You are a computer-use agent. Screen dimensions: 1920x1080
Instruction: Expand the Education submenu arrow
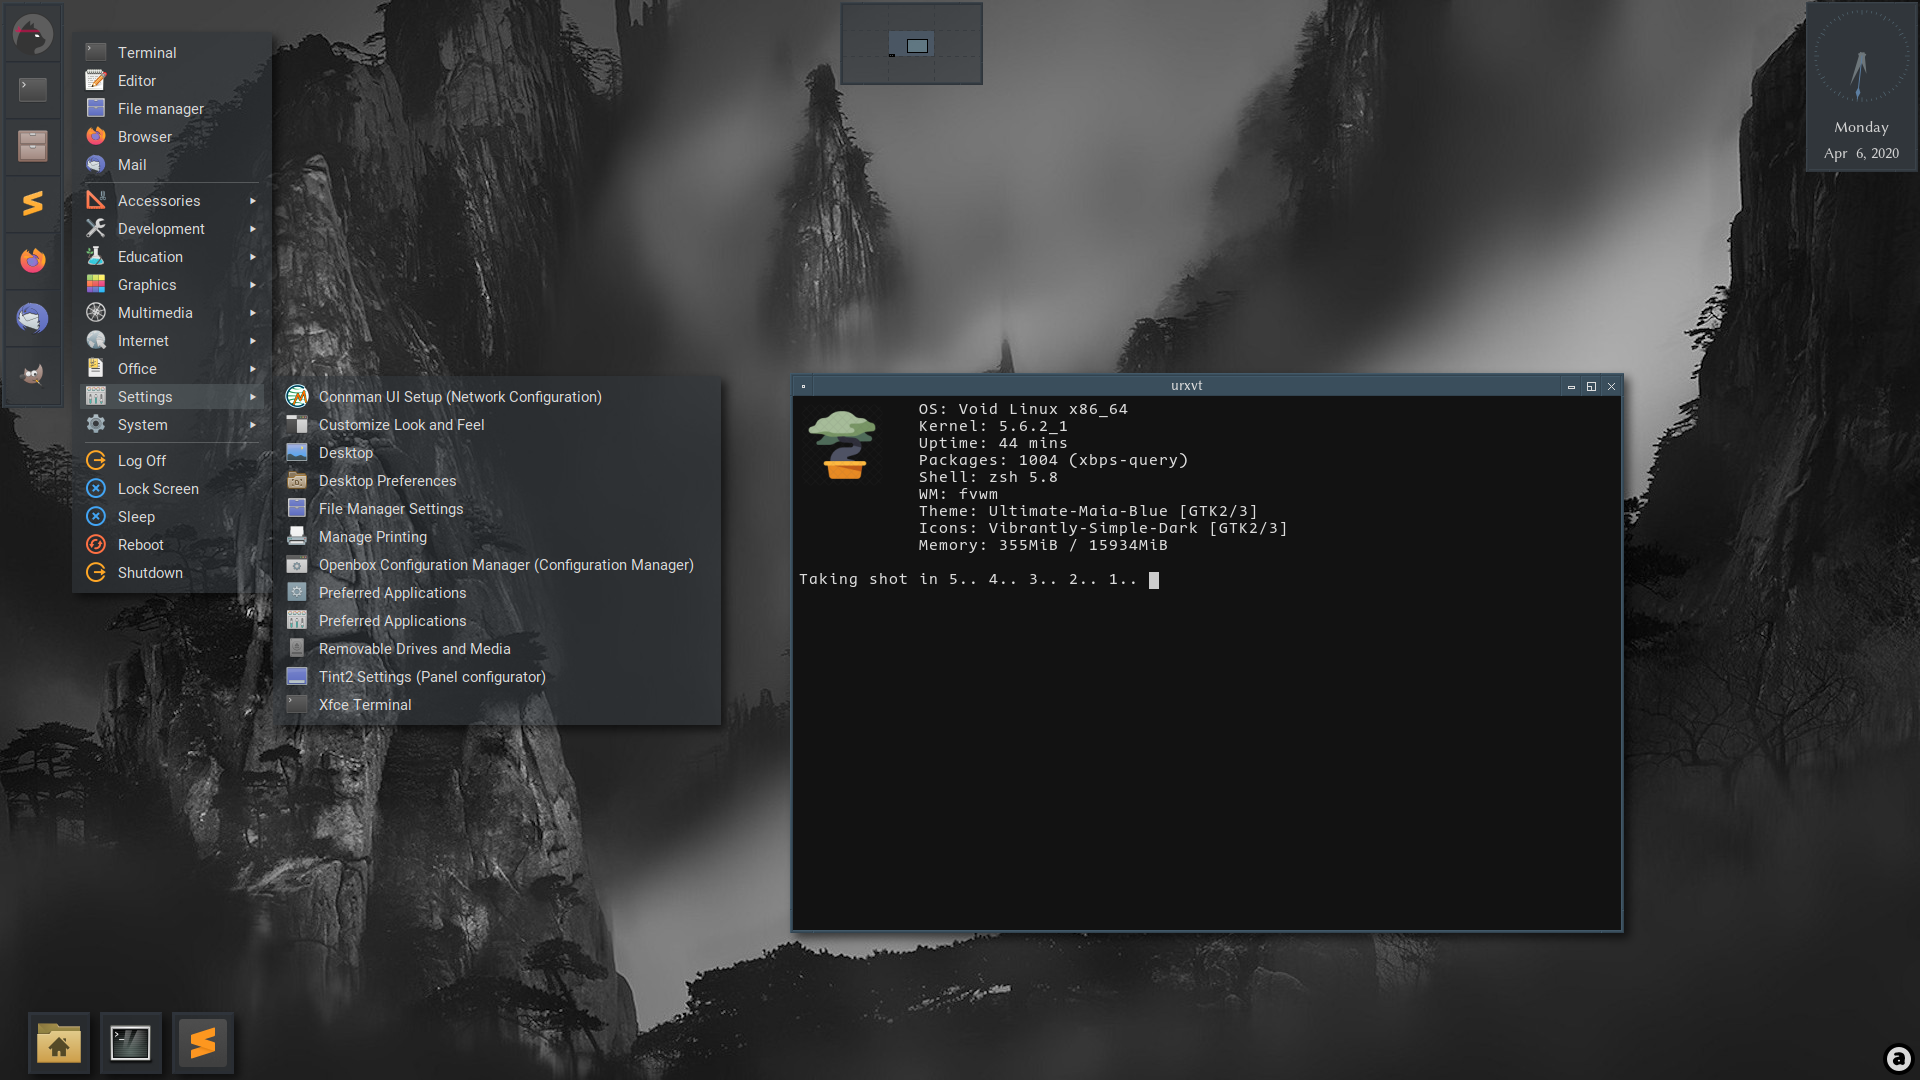point(253,257)
